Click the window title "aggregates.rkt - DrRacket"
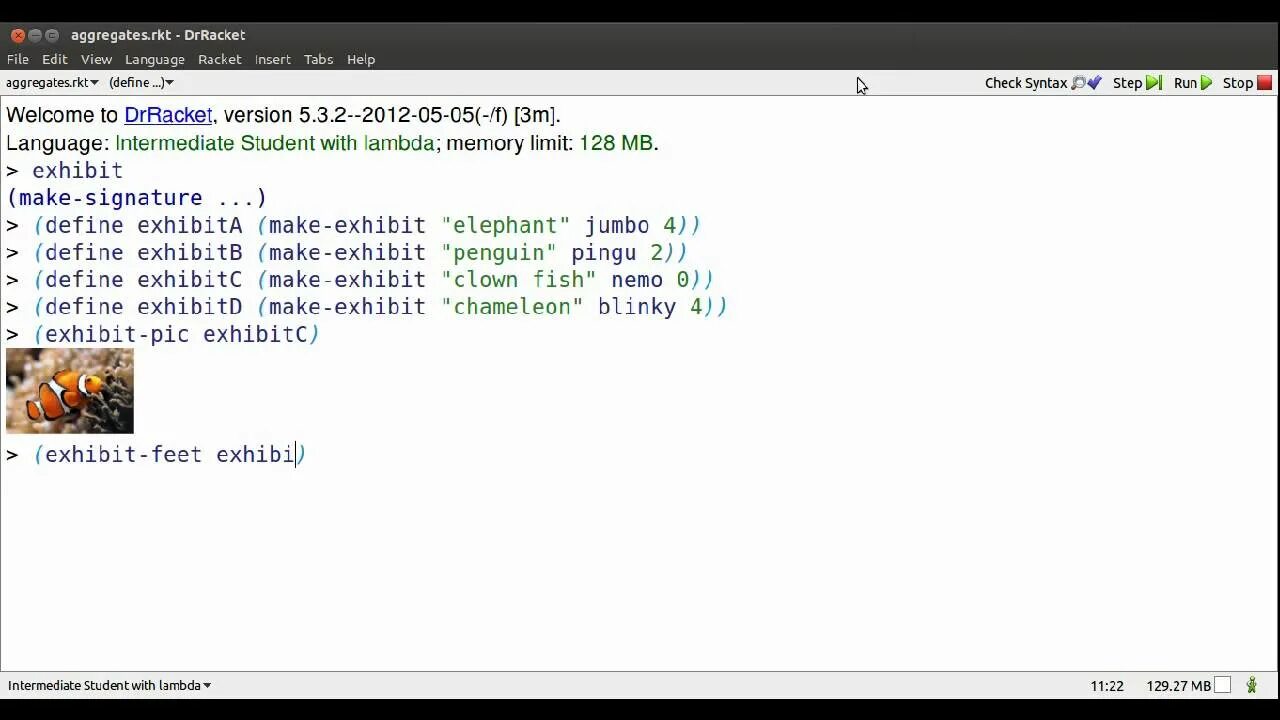 coord(158,35)
